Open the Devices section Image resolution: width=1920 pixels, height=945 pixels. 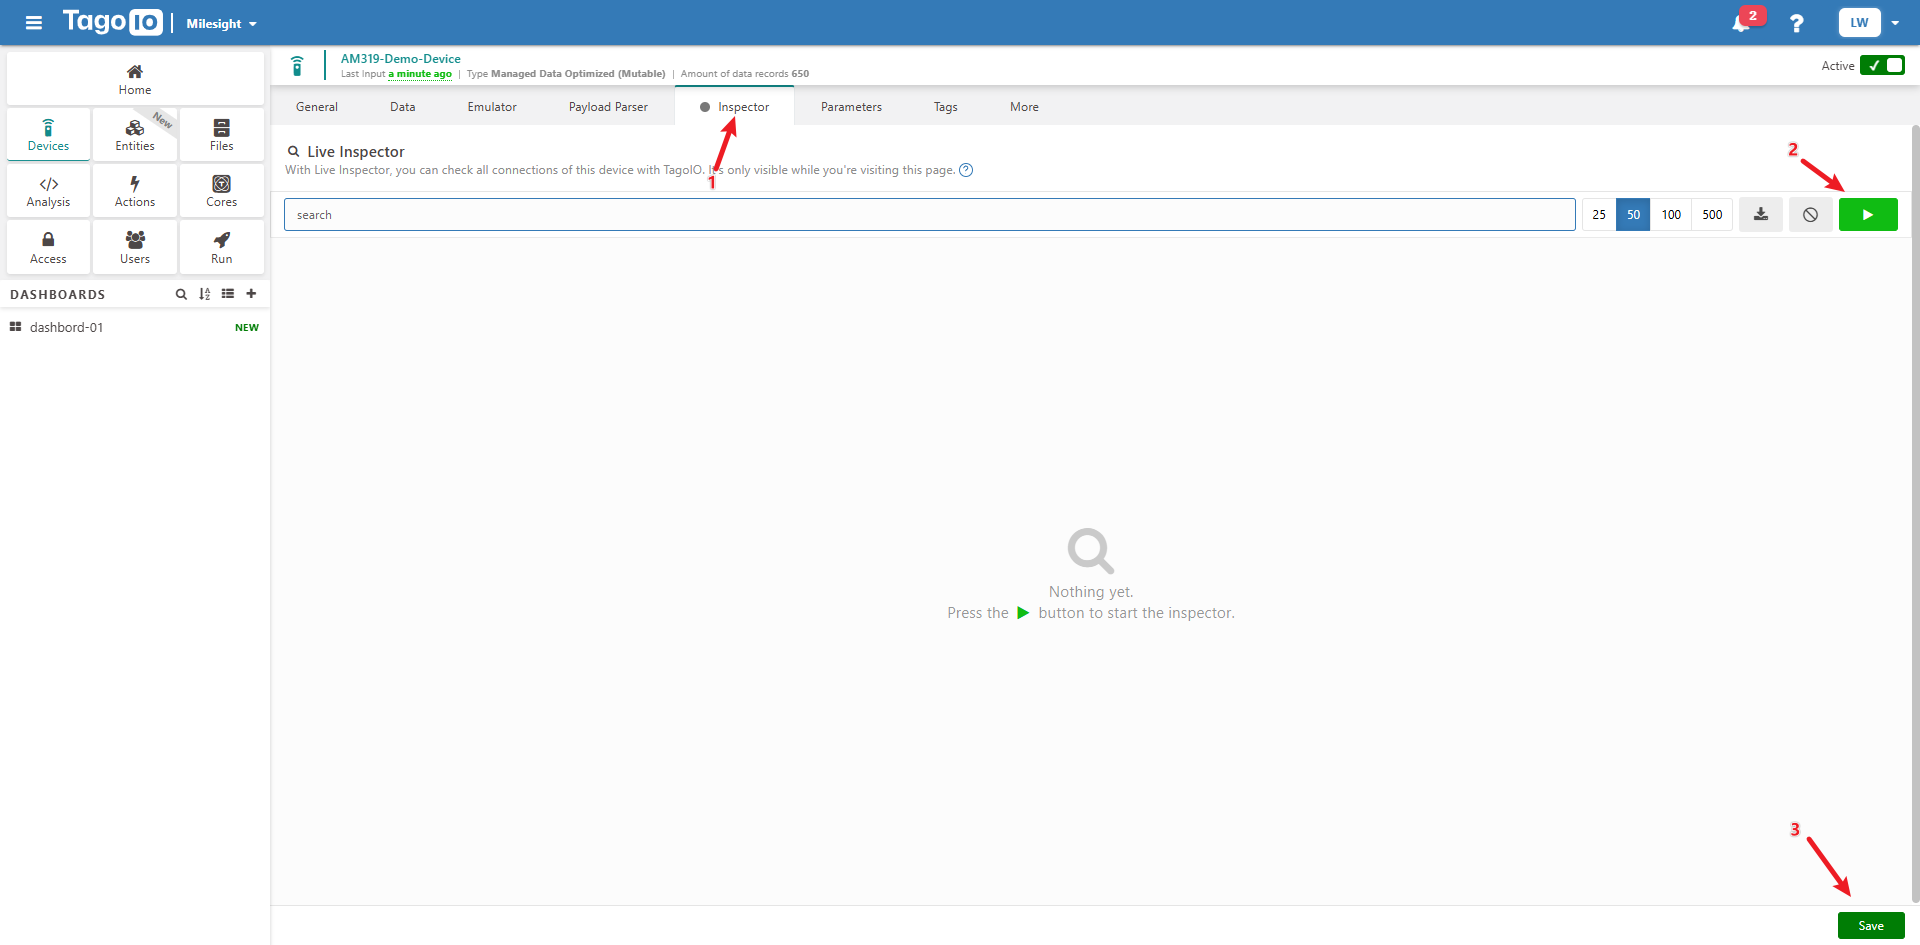(48, 135)
